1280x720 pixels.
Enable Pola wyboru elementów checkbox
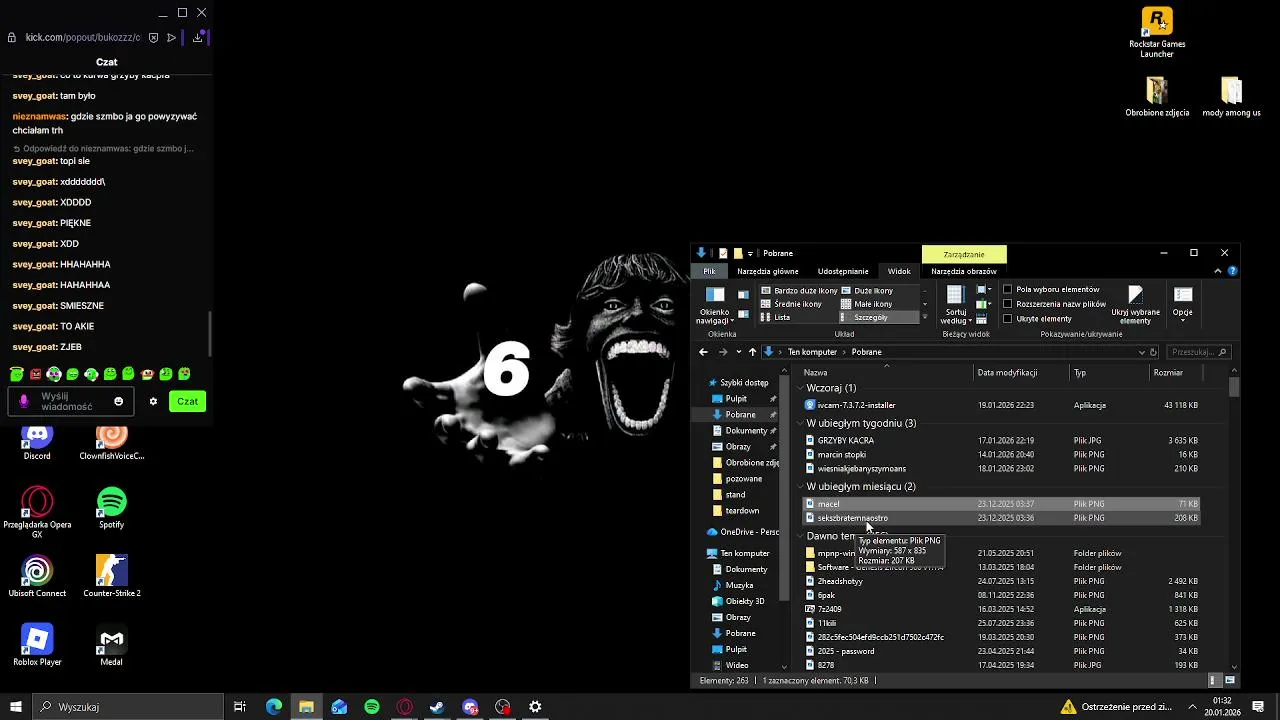[1007, 290]
